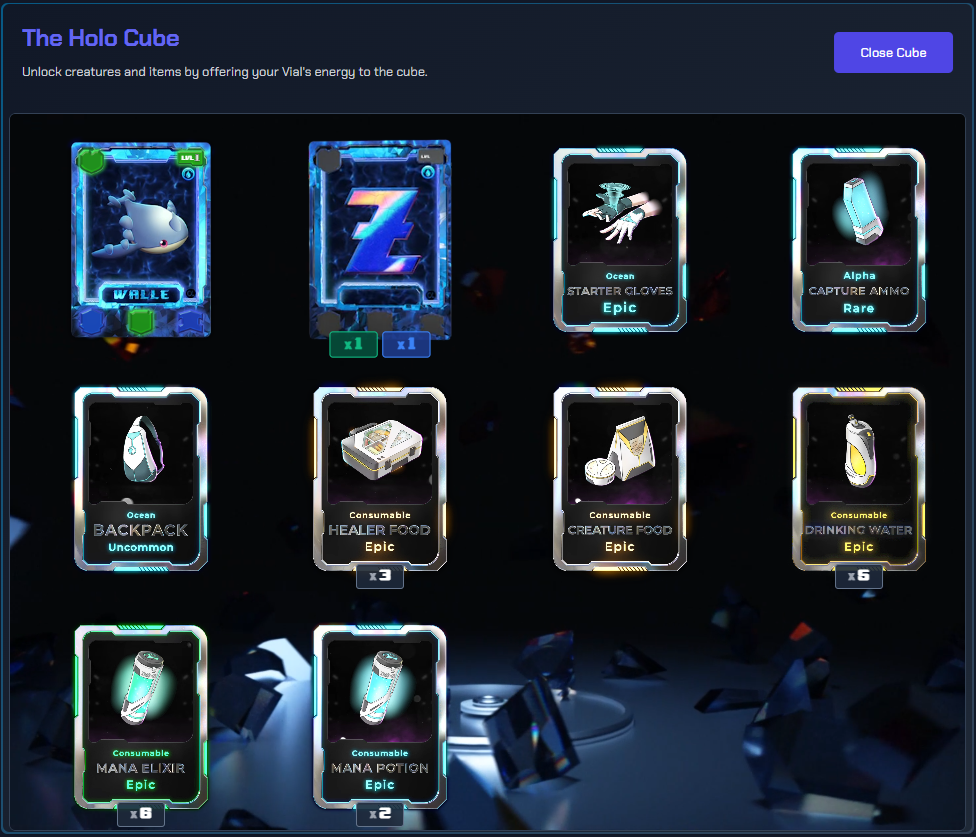
Task: Click the x6 count under Mana Elixir
Action: (x=141, y=814)
